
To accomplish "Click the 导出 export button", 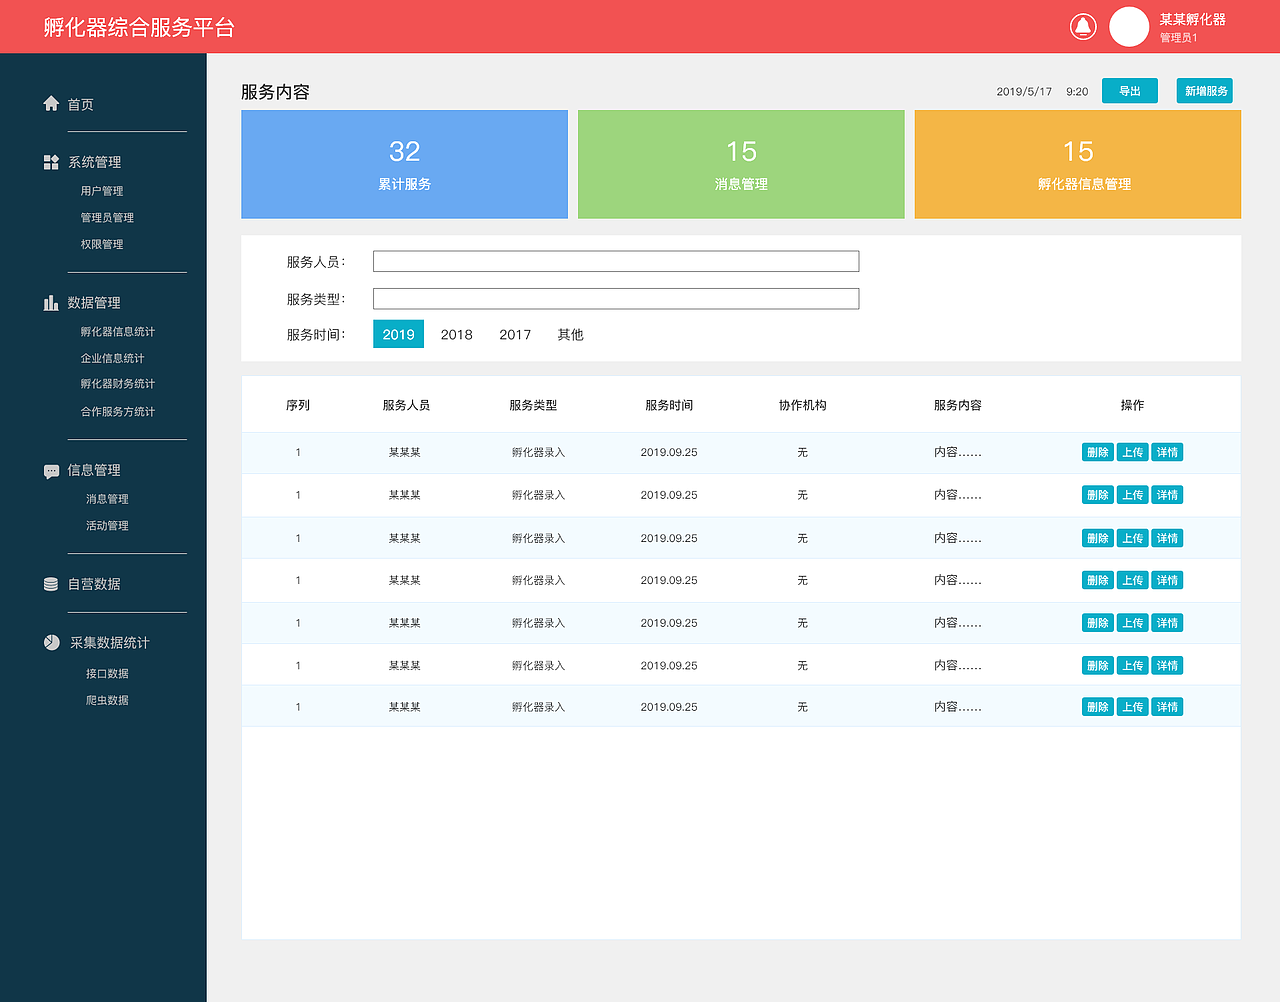I will (1130, 91).
